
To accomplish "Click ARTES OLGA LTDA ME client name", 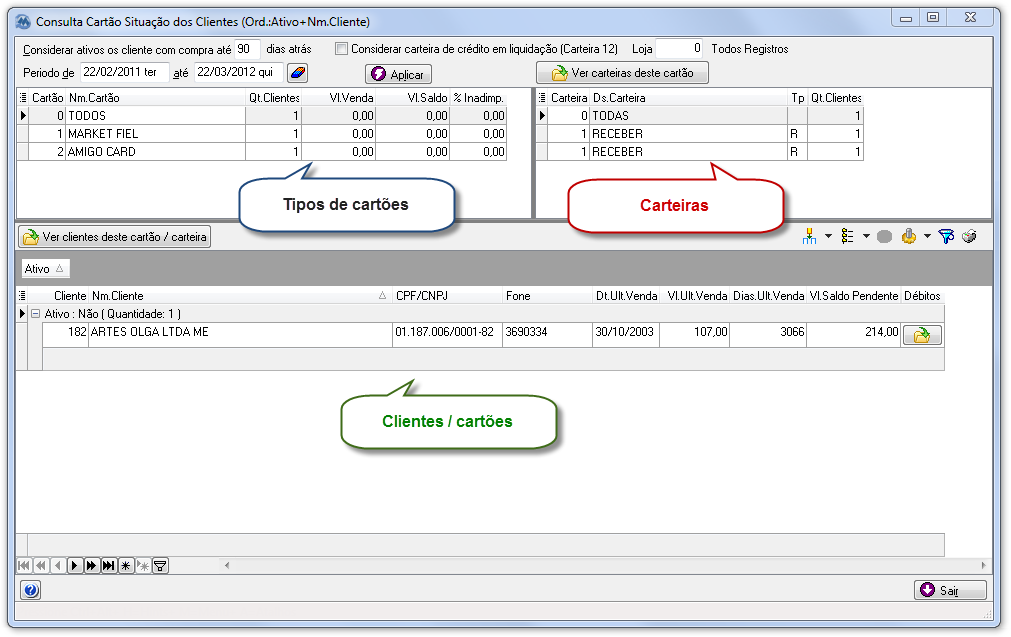I will (150, 332).
